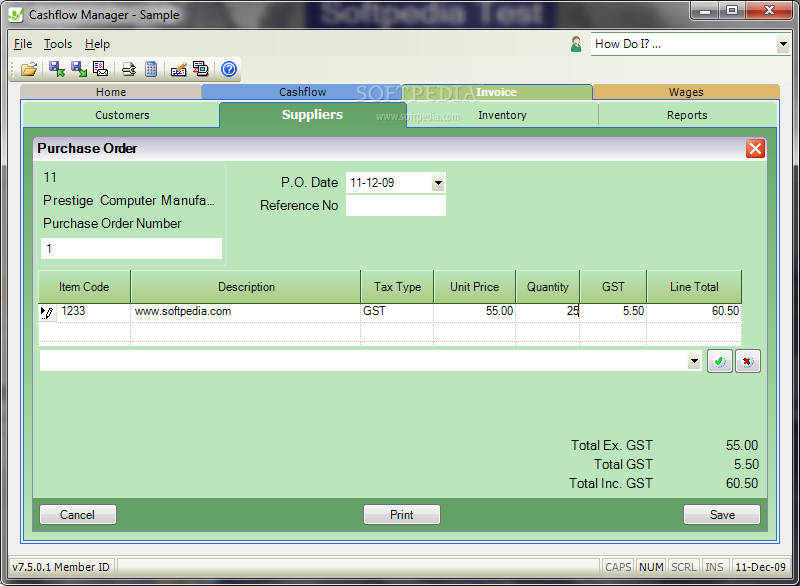Screen dimensions: 800x586
Task: Click the restore disk icon with the downward green arrow
Action: click(79, 69)
